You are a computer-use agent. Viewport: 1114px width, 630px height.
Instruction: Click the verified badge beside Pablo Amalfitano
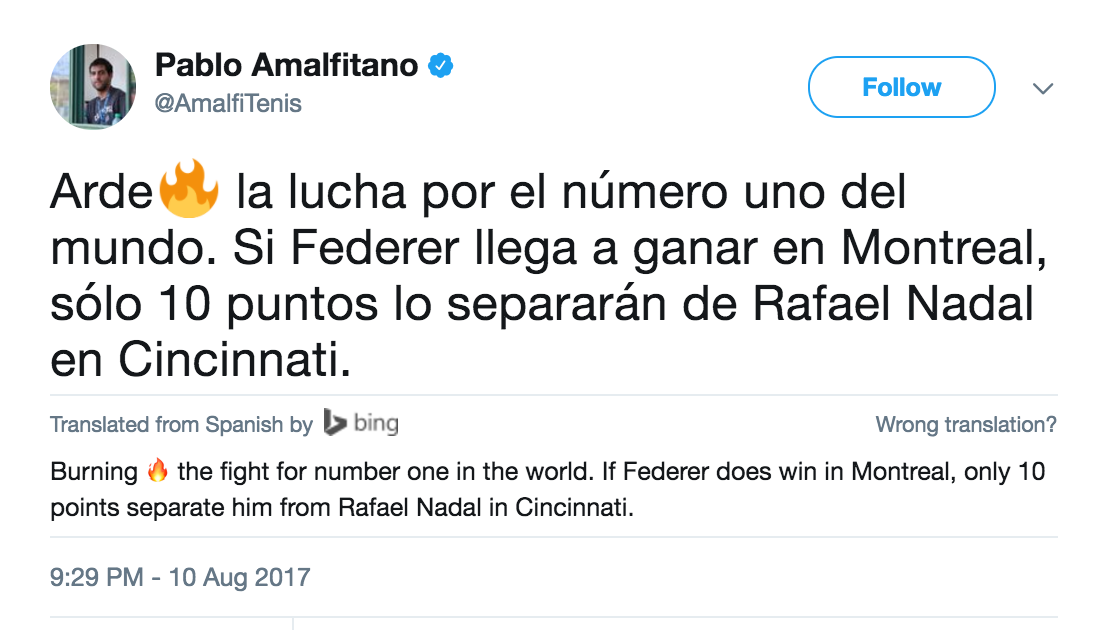tap(441, 66)
